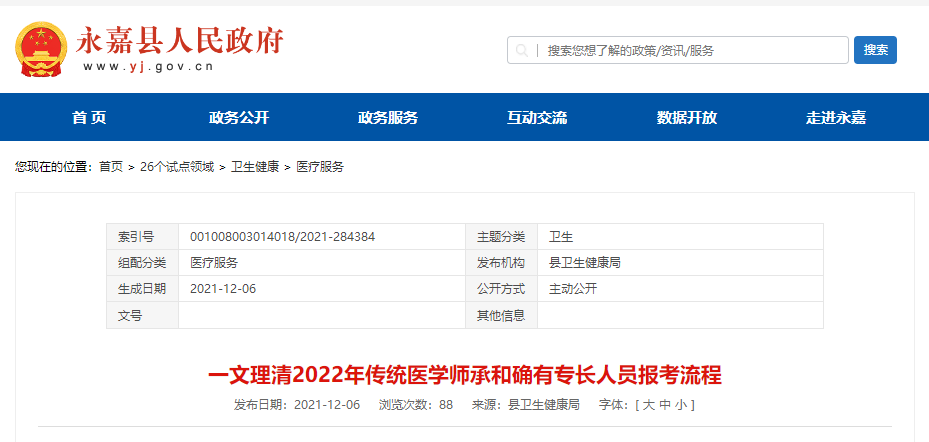Click the www.yj.gov.cn site address text
929x442 pixels.
coord(148,67)
